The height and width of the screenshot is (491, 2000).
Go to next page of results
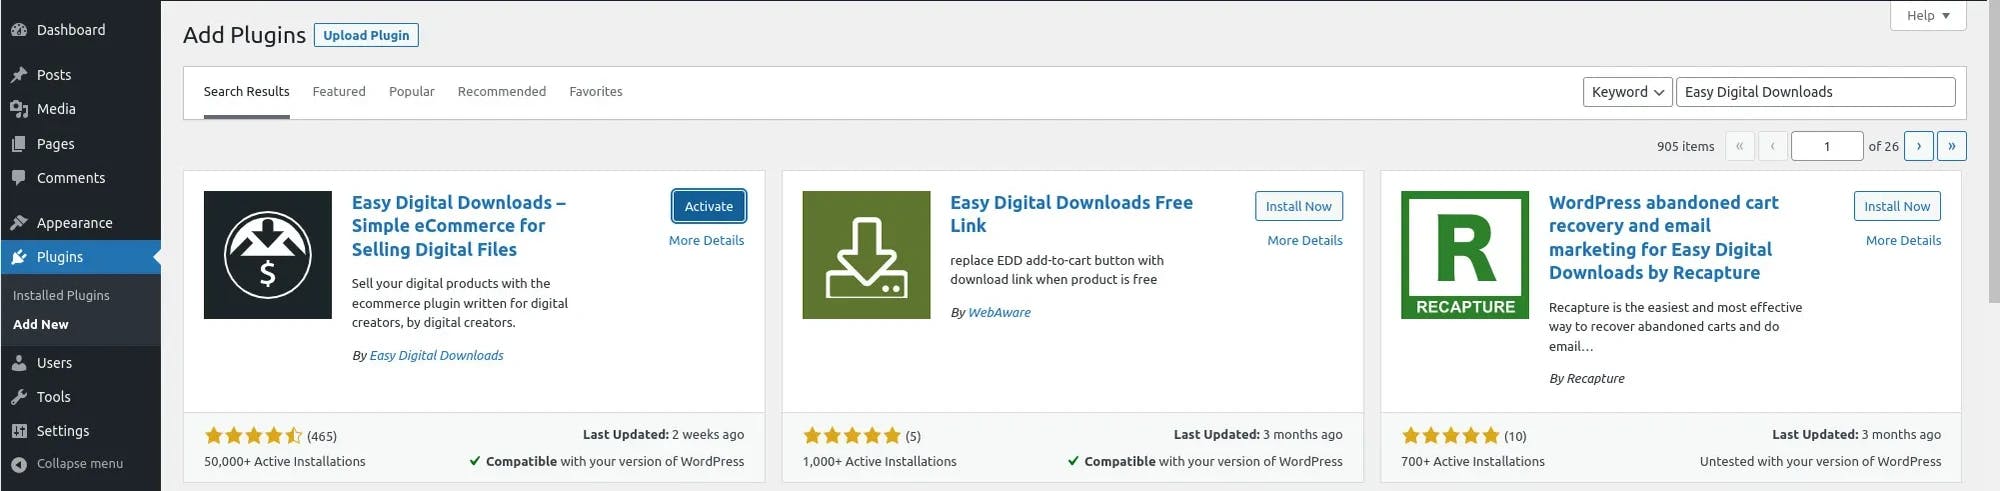click(1918, 146)
